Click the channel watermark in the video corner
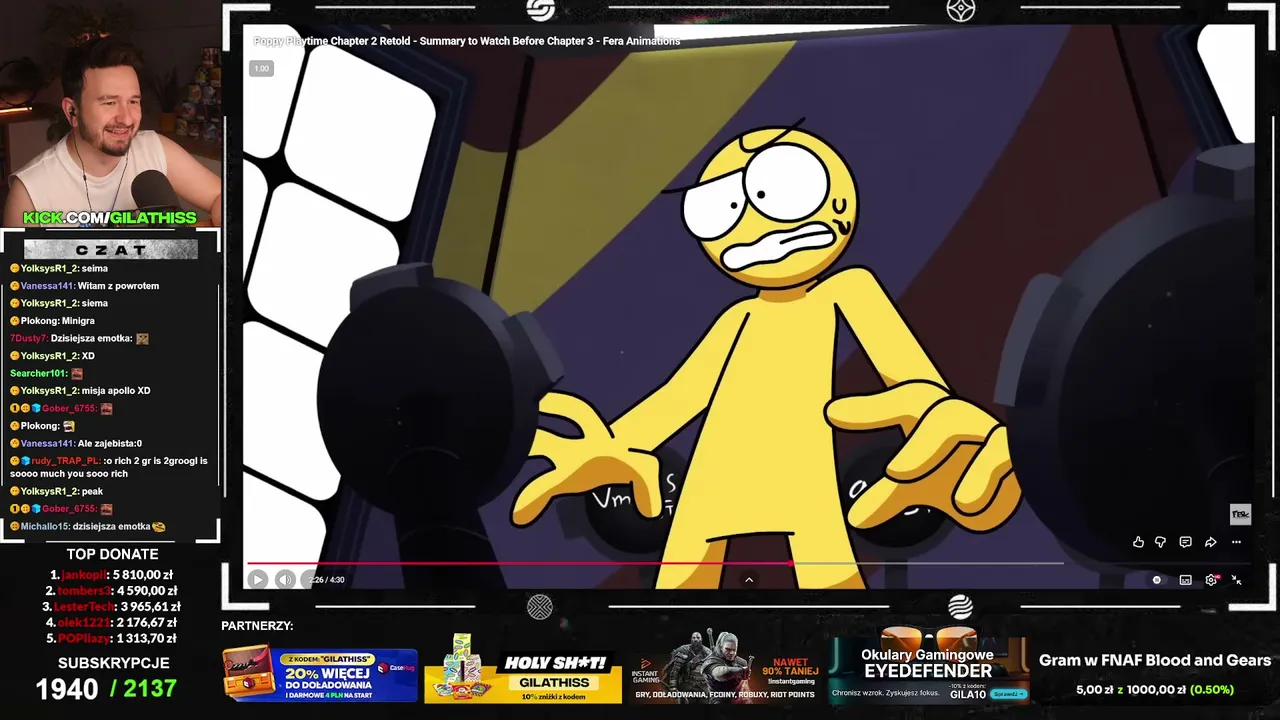1280x720 pixels. [x=1240, y=514]
